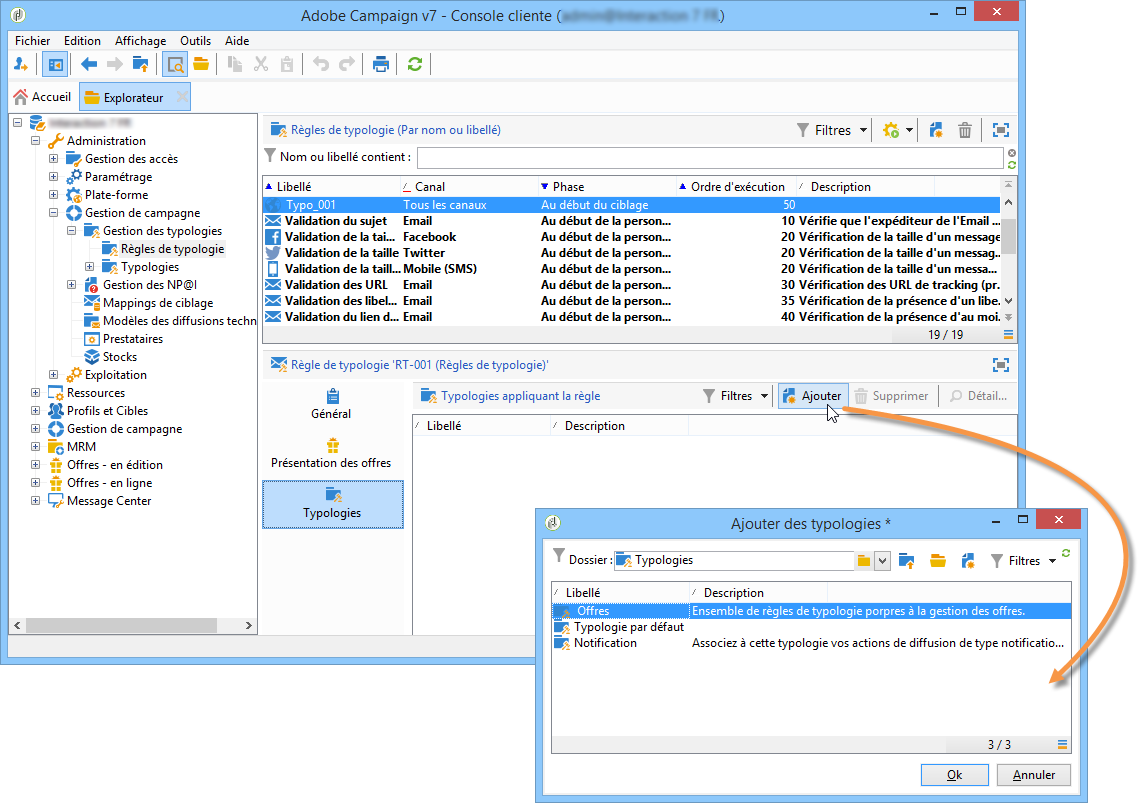Click the list configuration icon beside 19 / 19
Screen dimensions: 1139x803
pos(1008,335)
